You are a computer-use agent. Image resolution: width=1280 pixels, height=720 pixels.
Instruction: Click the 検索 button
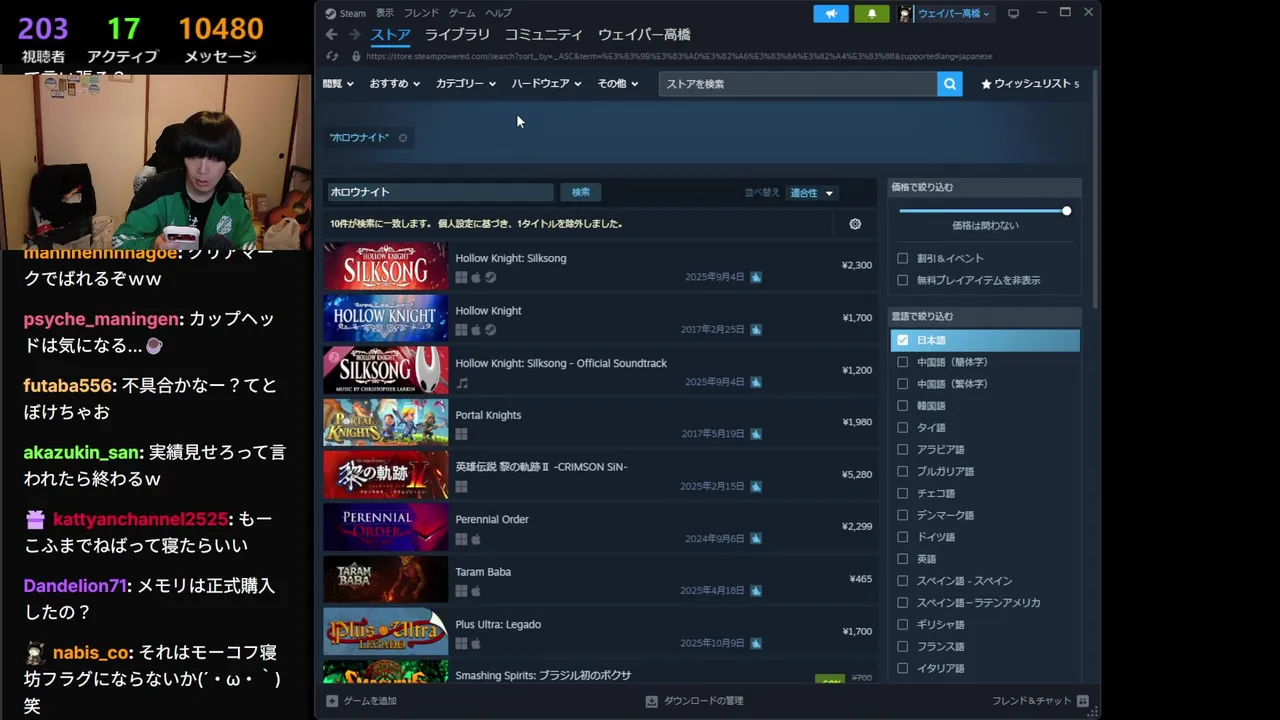point(581,192)
